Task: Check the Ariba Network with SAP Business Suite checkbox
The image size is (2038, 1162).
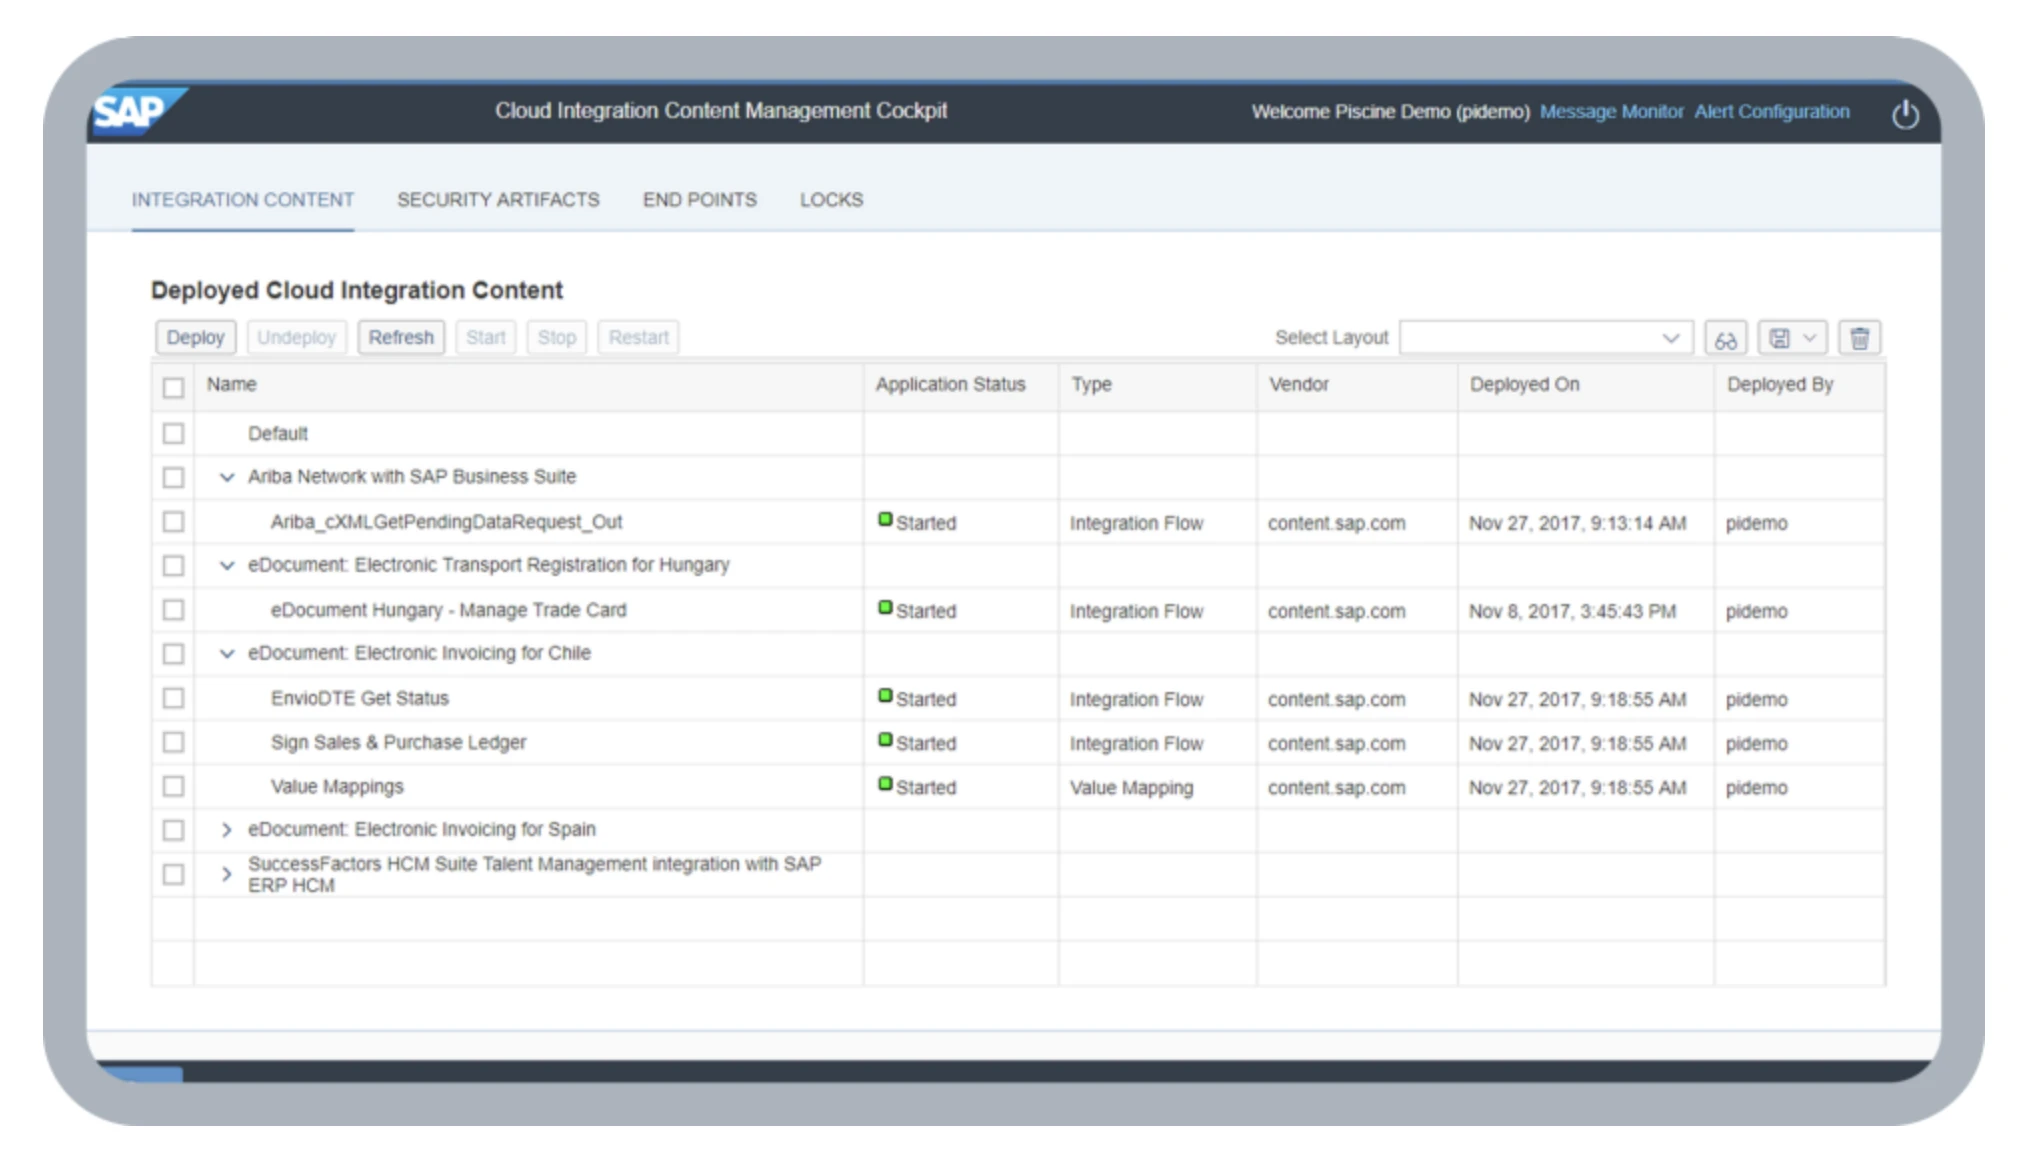Action: [173, 478]
